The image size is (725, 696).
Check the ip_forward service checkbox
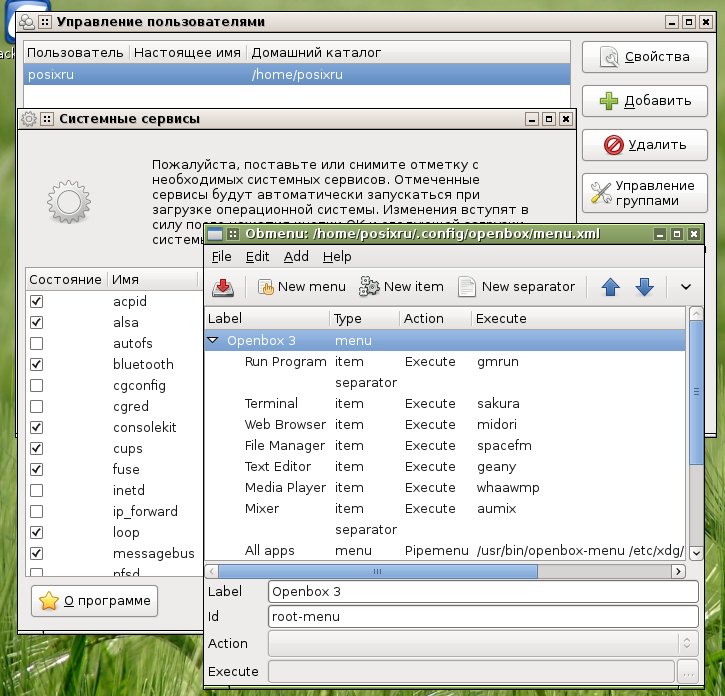click(37, 511)
